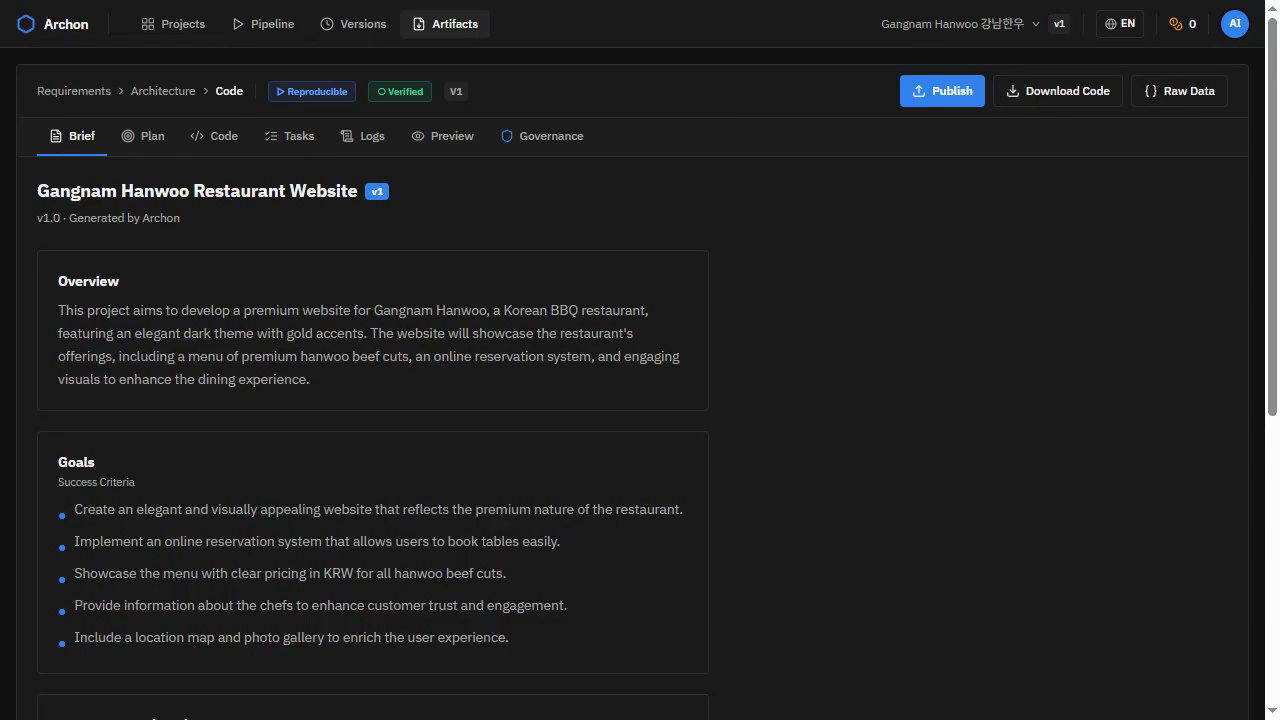Image resolution: width=1280 pixels, height=720 pixels.
Task: Click the Overview description paragraph
Action: (x=369, y=345)
